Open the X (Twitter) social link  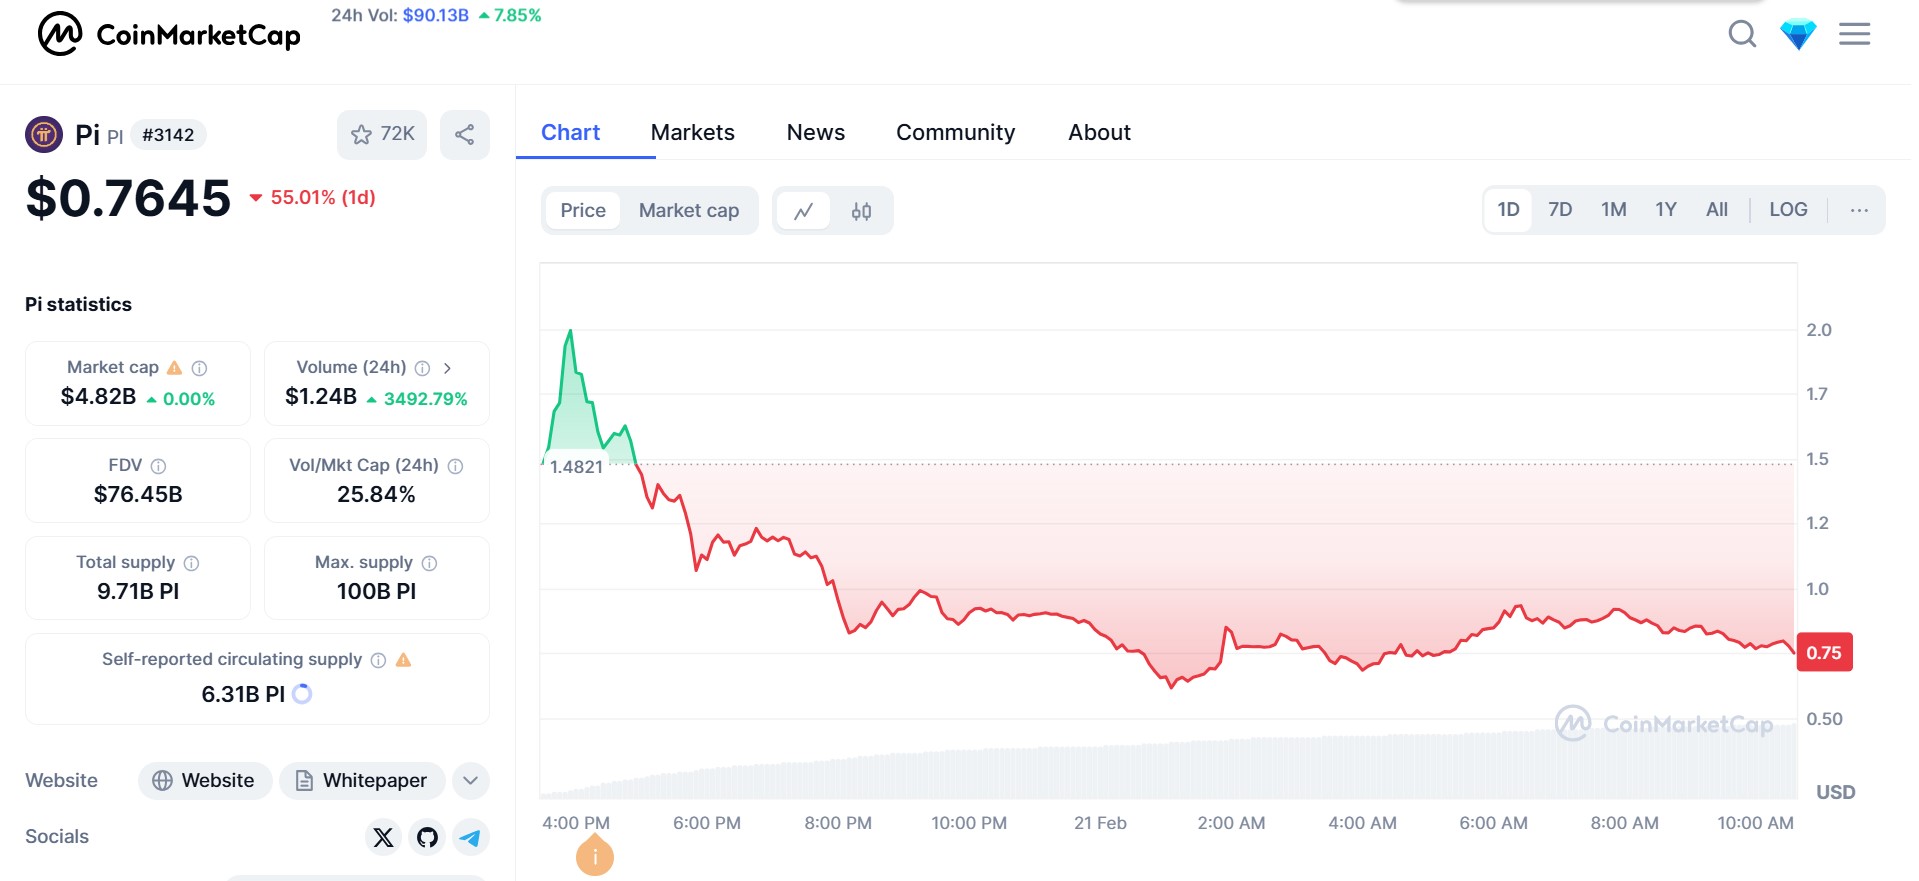point(383,837)
